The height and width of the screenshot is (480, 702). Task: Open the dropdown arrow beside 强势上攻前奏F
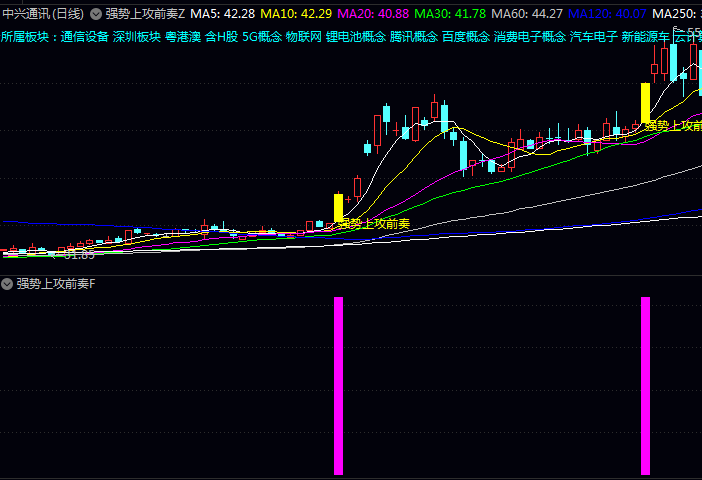[7, 284]
